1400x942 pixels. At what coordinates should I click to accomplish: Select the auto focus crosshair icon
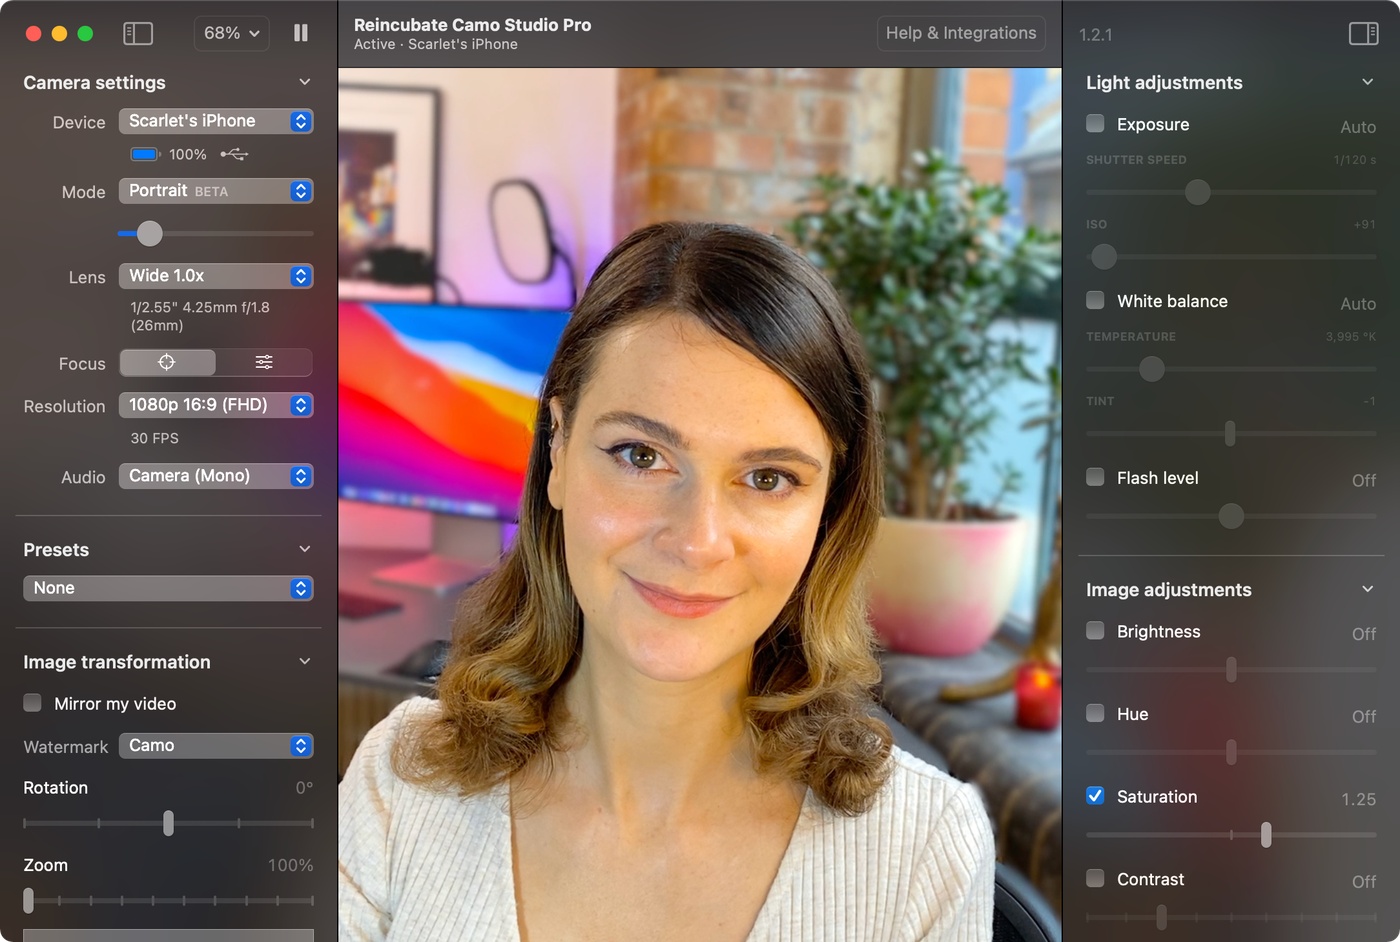167,363
